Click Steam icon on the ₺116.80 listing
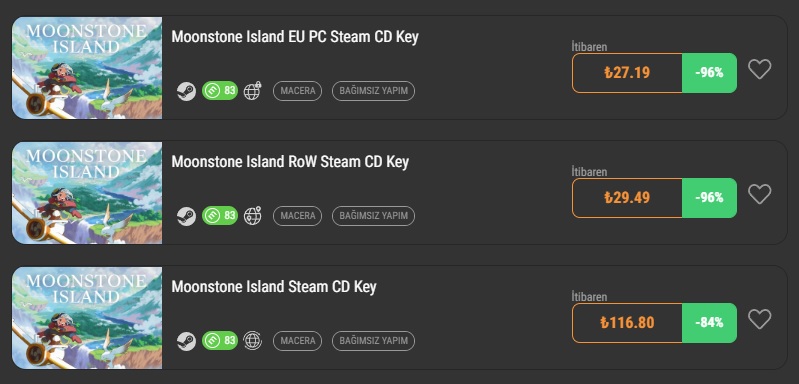The width and height of the screenshot is (799, 384). (x=187, y=341)
